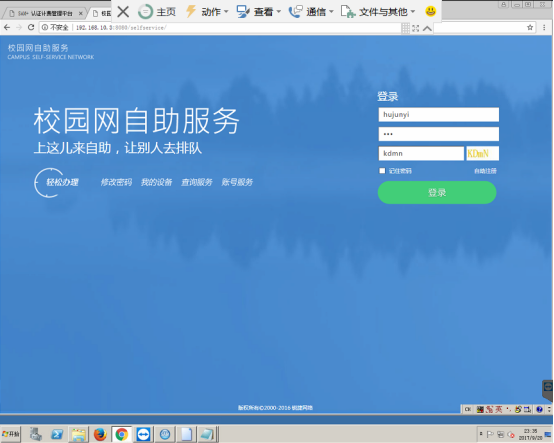Open Firefox from the taskbar
Screen dimensions: 554x443
100,434
